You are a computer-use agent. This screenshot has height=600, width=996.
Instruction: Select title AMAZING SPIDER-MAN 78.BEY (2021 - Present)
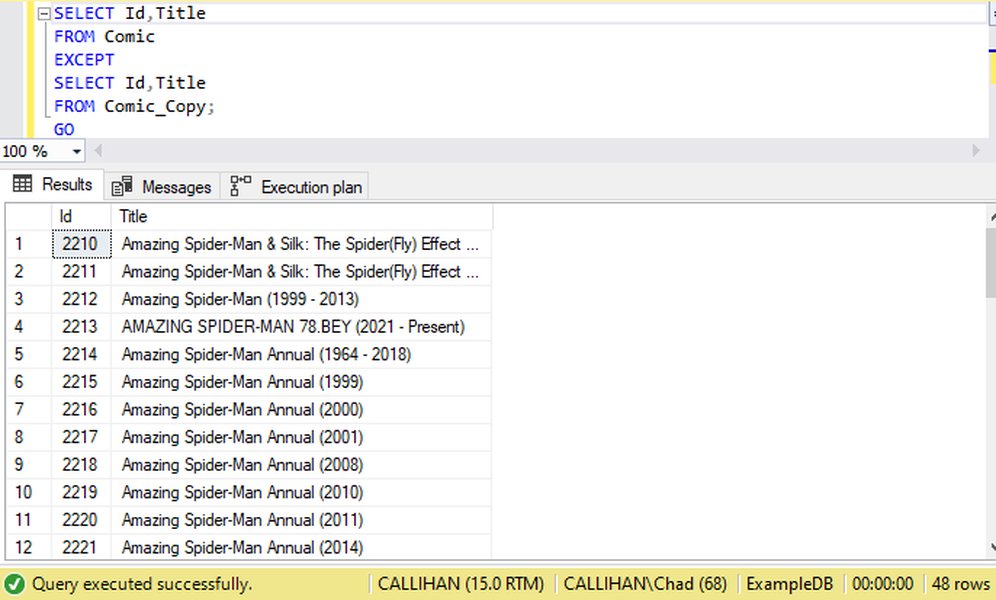(x=301, y=326)
